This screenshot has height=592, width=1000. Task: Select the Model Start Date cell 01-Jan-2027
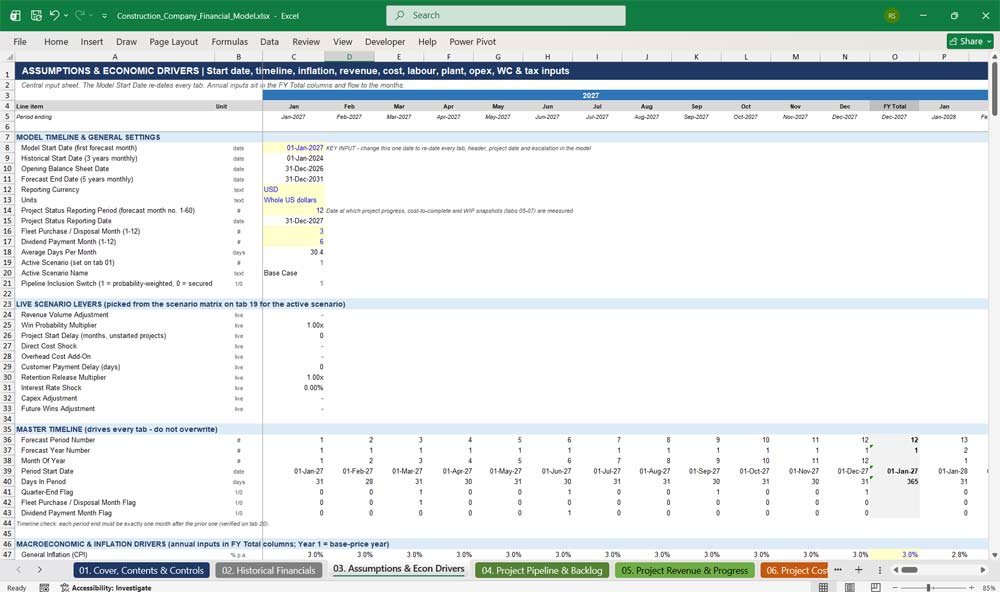293,147
